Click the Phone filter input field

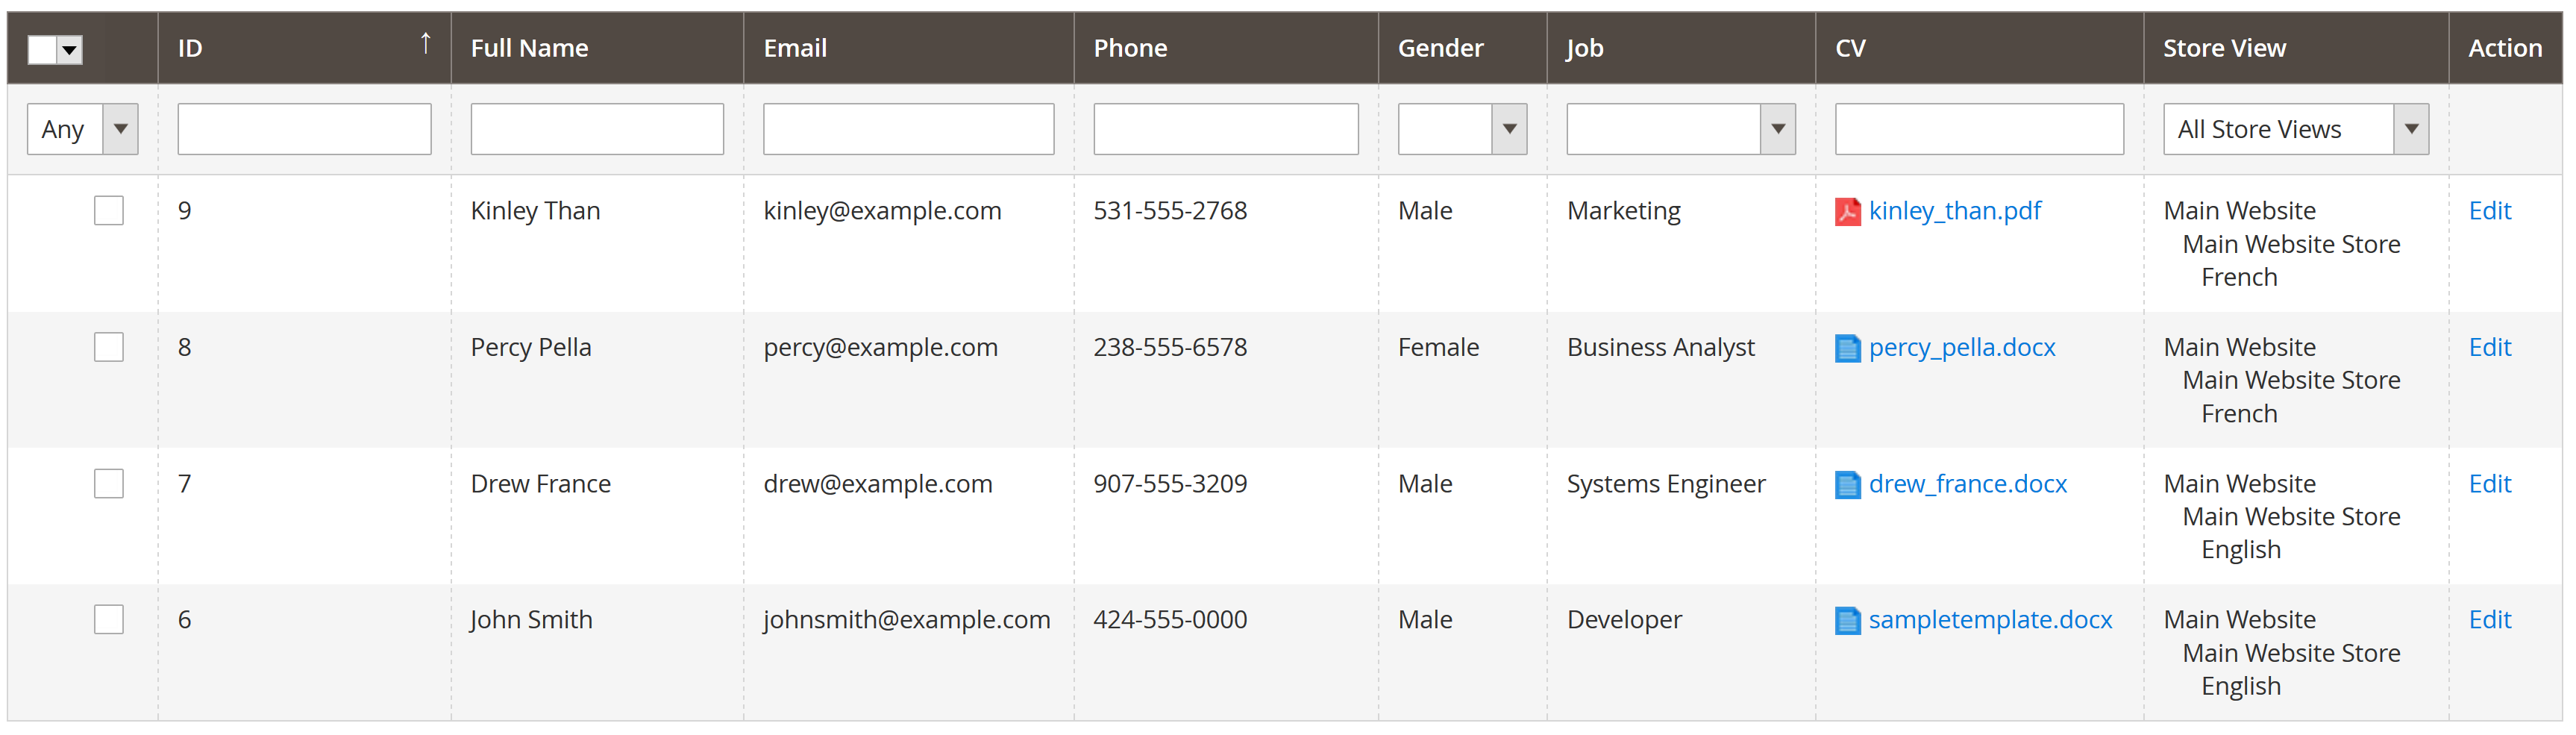pos(1225,129)
